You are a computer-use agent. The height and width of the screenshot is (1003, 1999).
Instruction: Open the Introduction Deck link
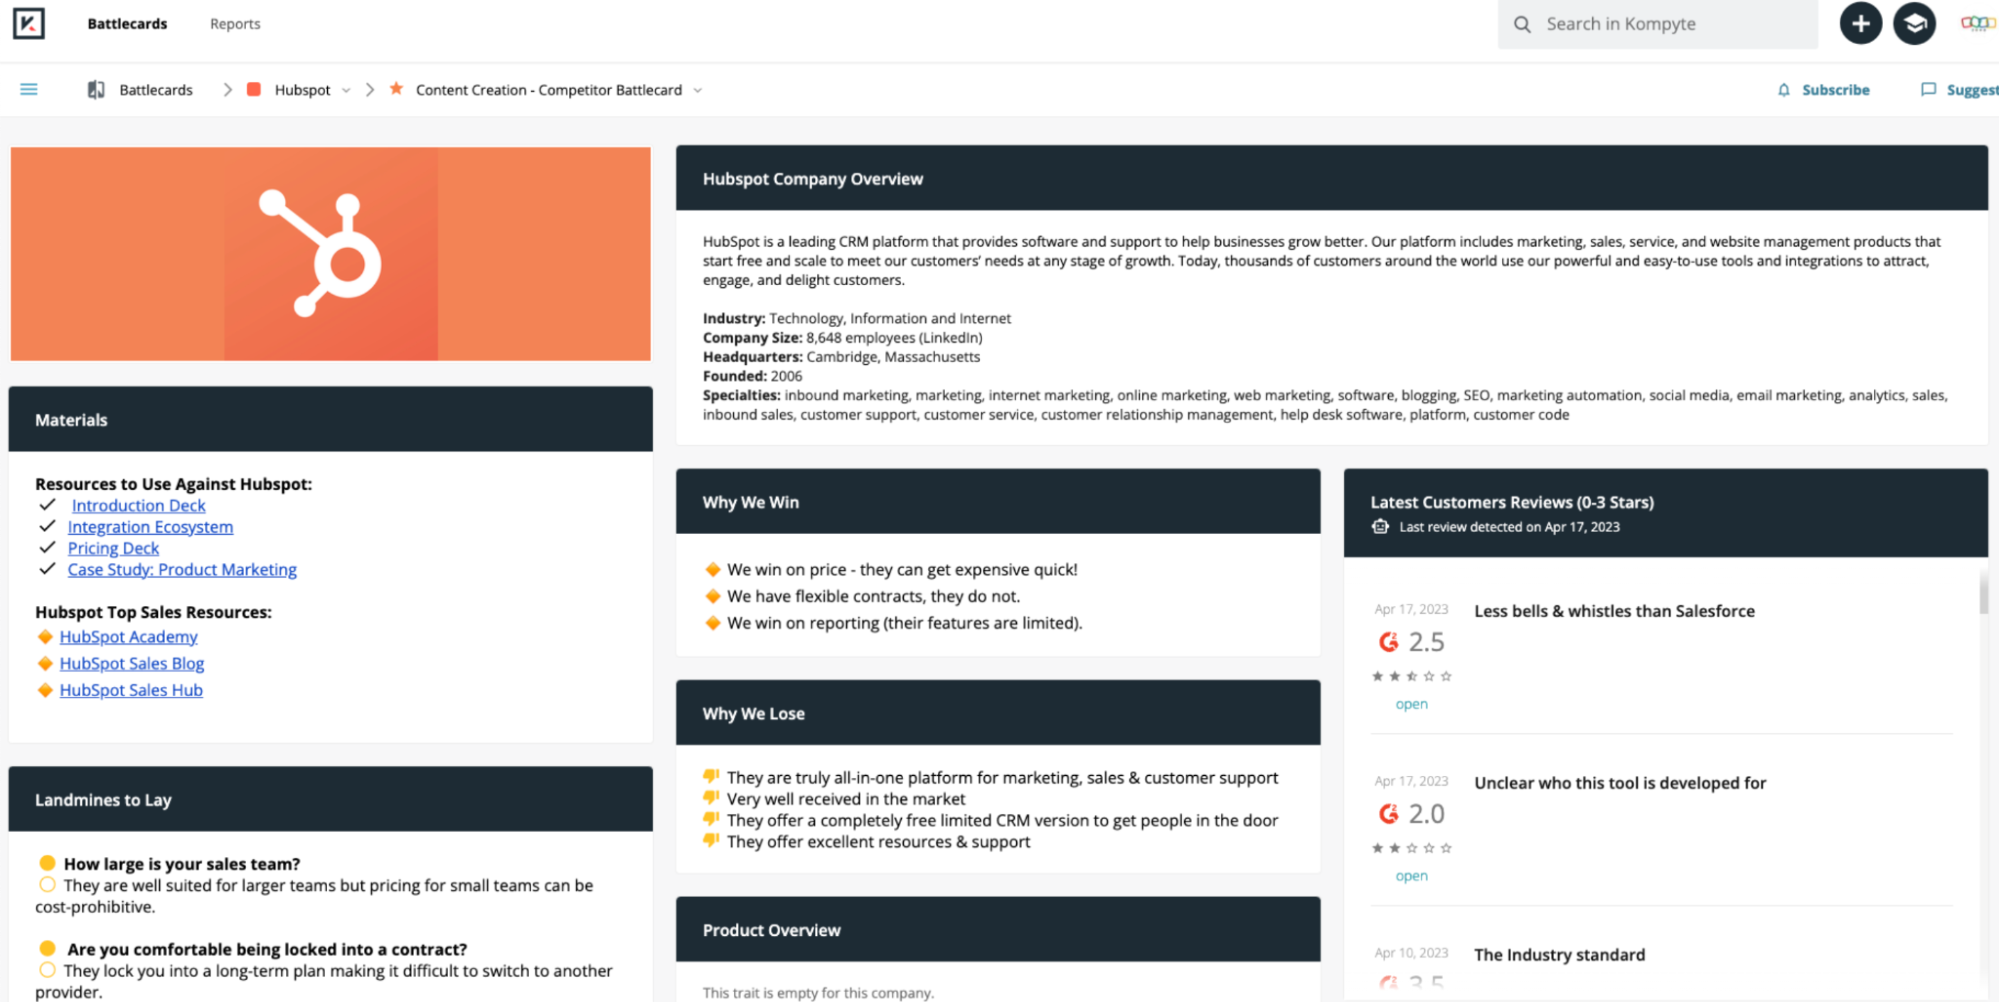[x=138, y=506]
